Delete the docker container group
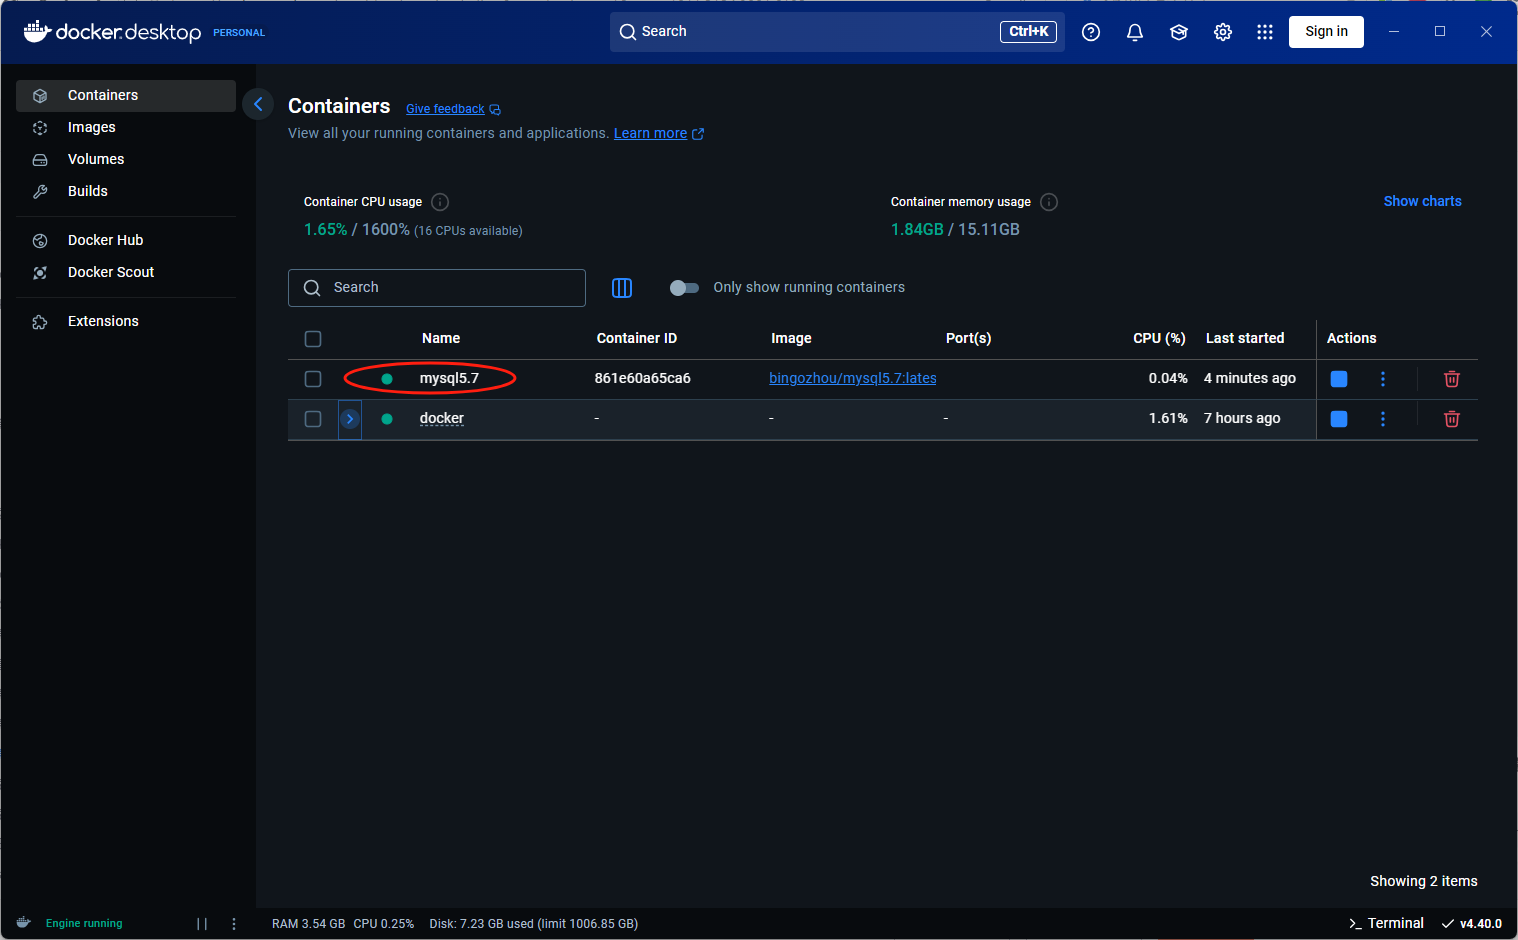The height and width of the screenshot is (940, 1518). click(1452, 419)
